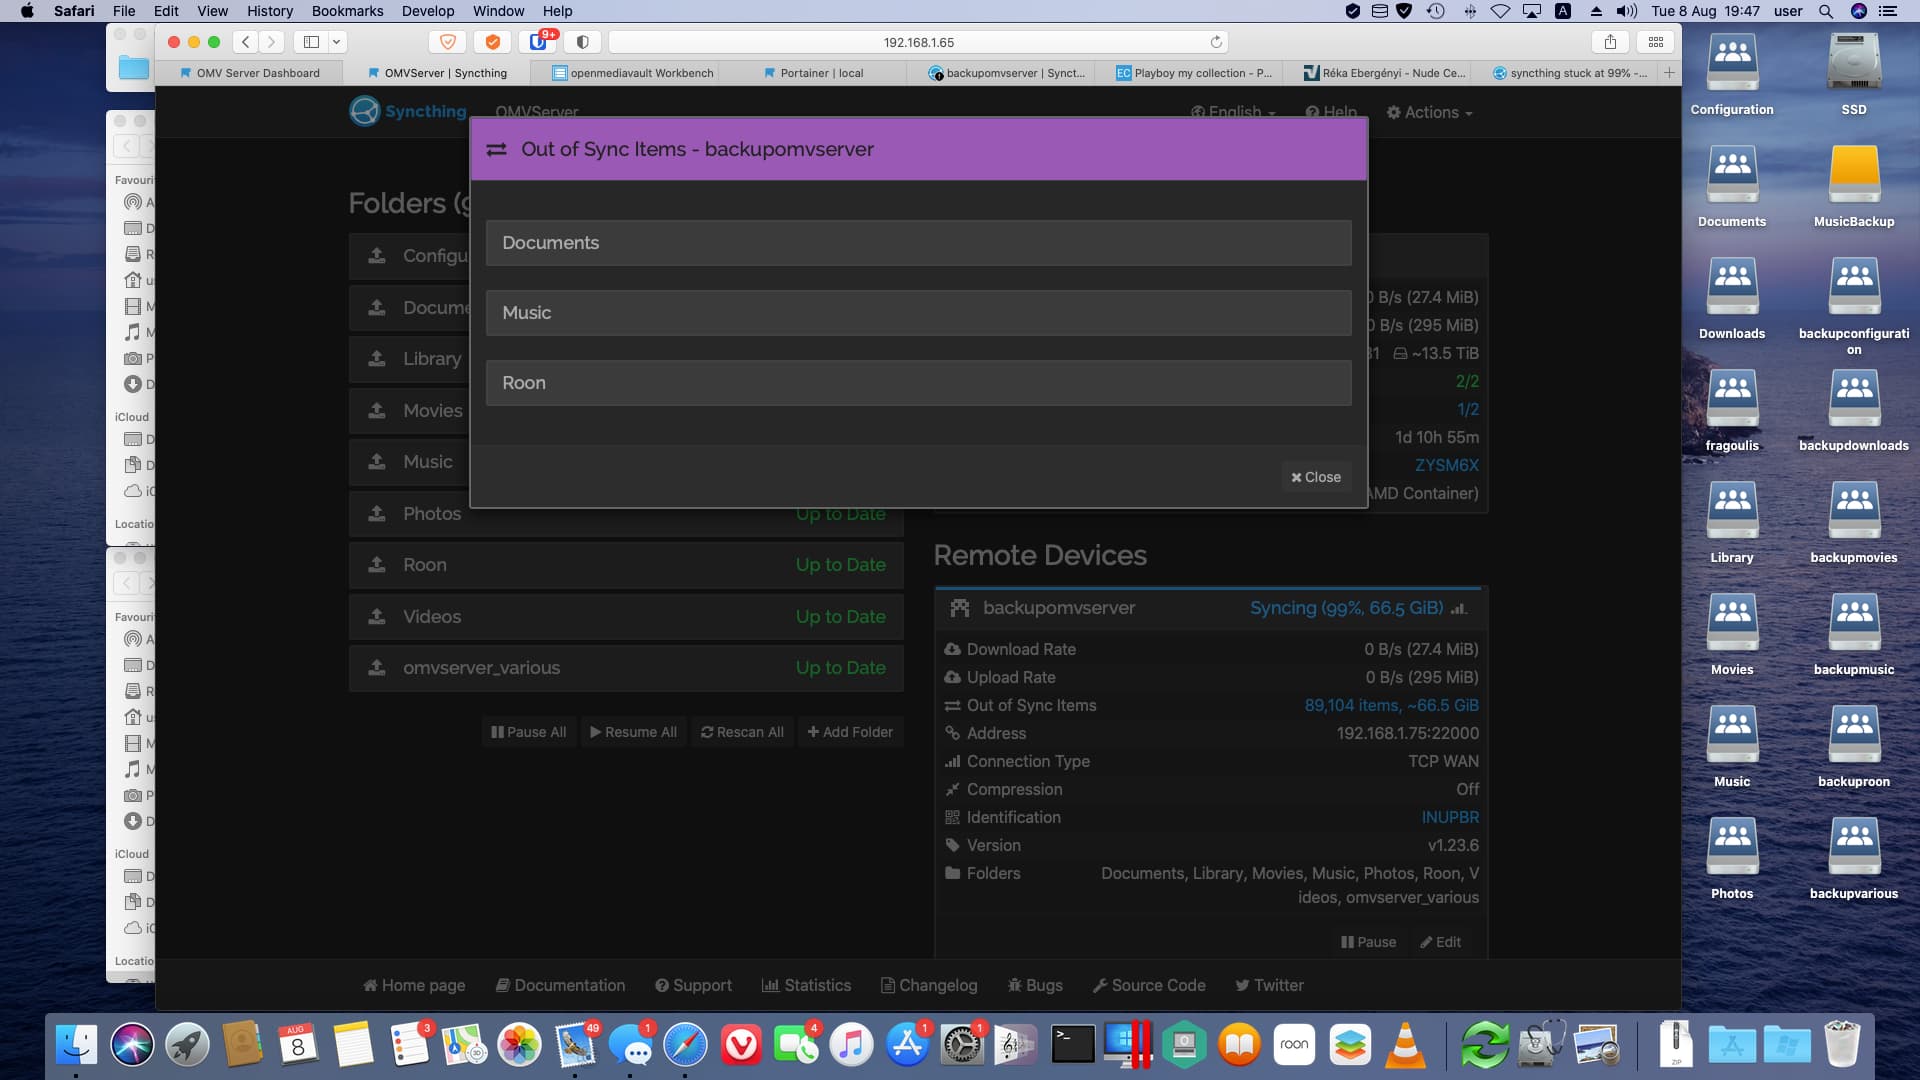Show Safari tab overview

coord(1656,42)
